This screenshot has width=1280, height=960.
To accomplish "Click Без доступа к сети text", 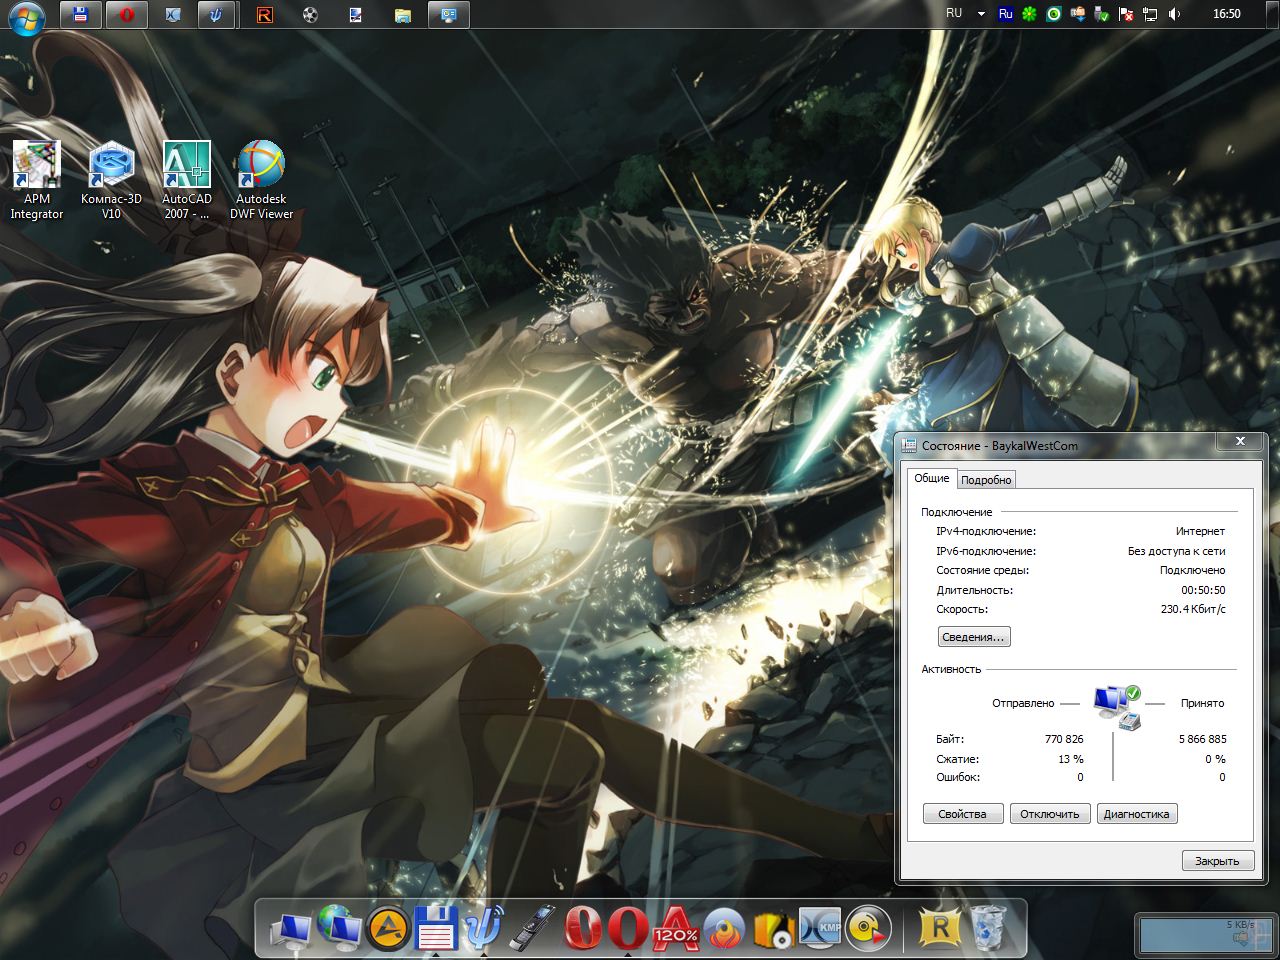I will click(x=1176, y=551).
